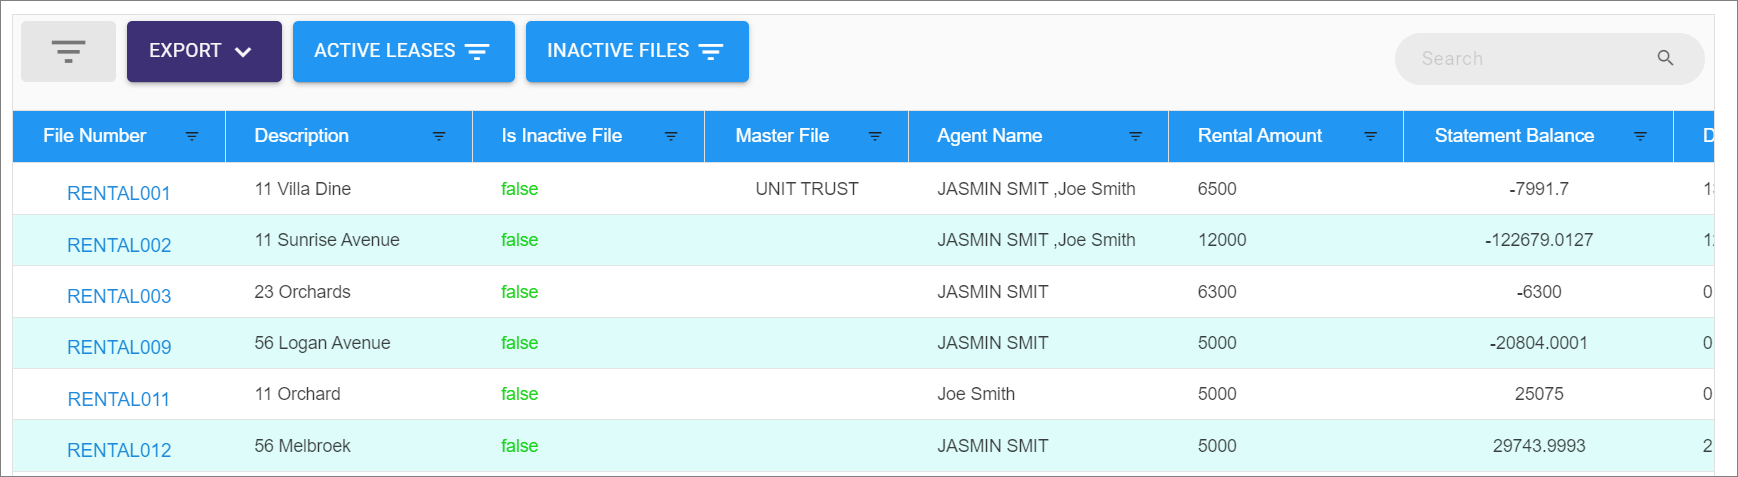Image resolution: width=1738 pixels, height=477 pixels.
Task: Filter the Master File column
Action: [x=875, y=136]
